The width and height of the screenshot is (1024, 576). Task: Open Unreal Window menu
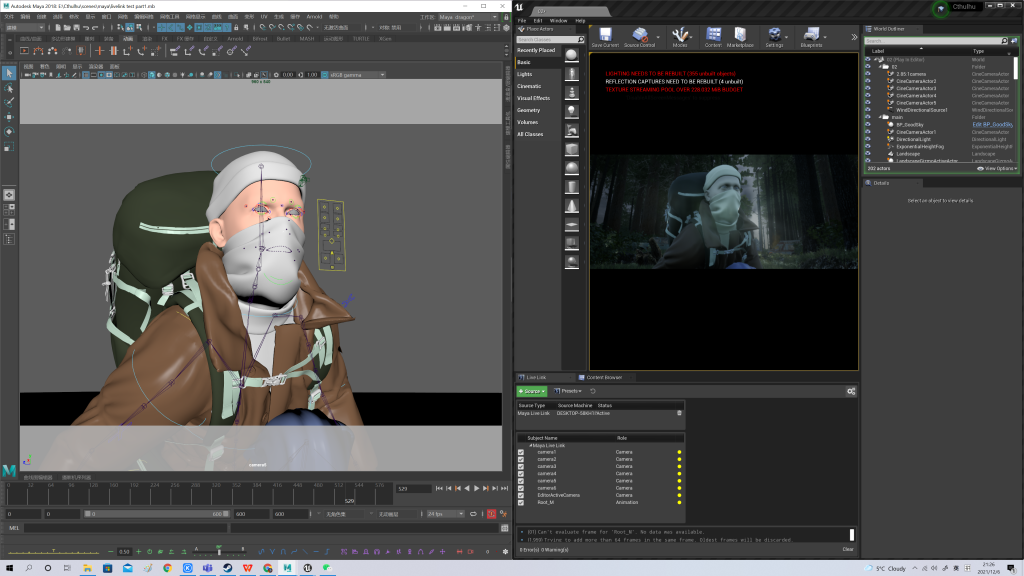(x=558, y=20)
